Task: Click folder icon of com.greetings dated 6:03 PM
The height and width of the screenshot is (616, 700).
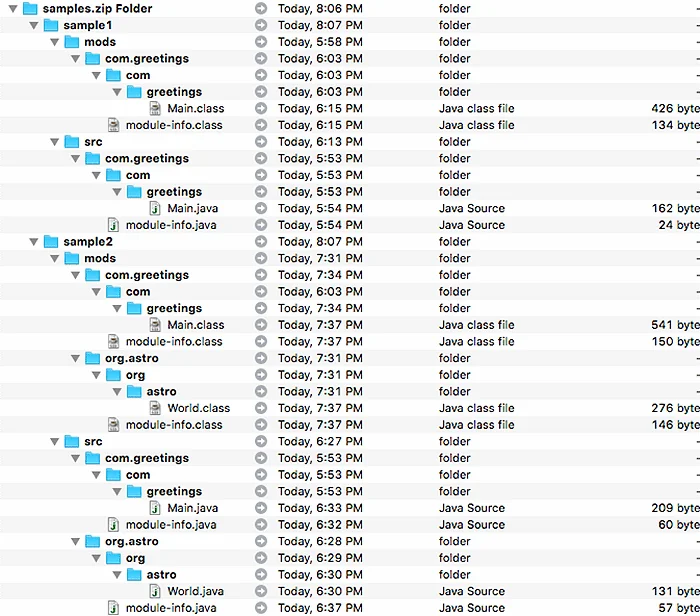Action: coord(92,58)
